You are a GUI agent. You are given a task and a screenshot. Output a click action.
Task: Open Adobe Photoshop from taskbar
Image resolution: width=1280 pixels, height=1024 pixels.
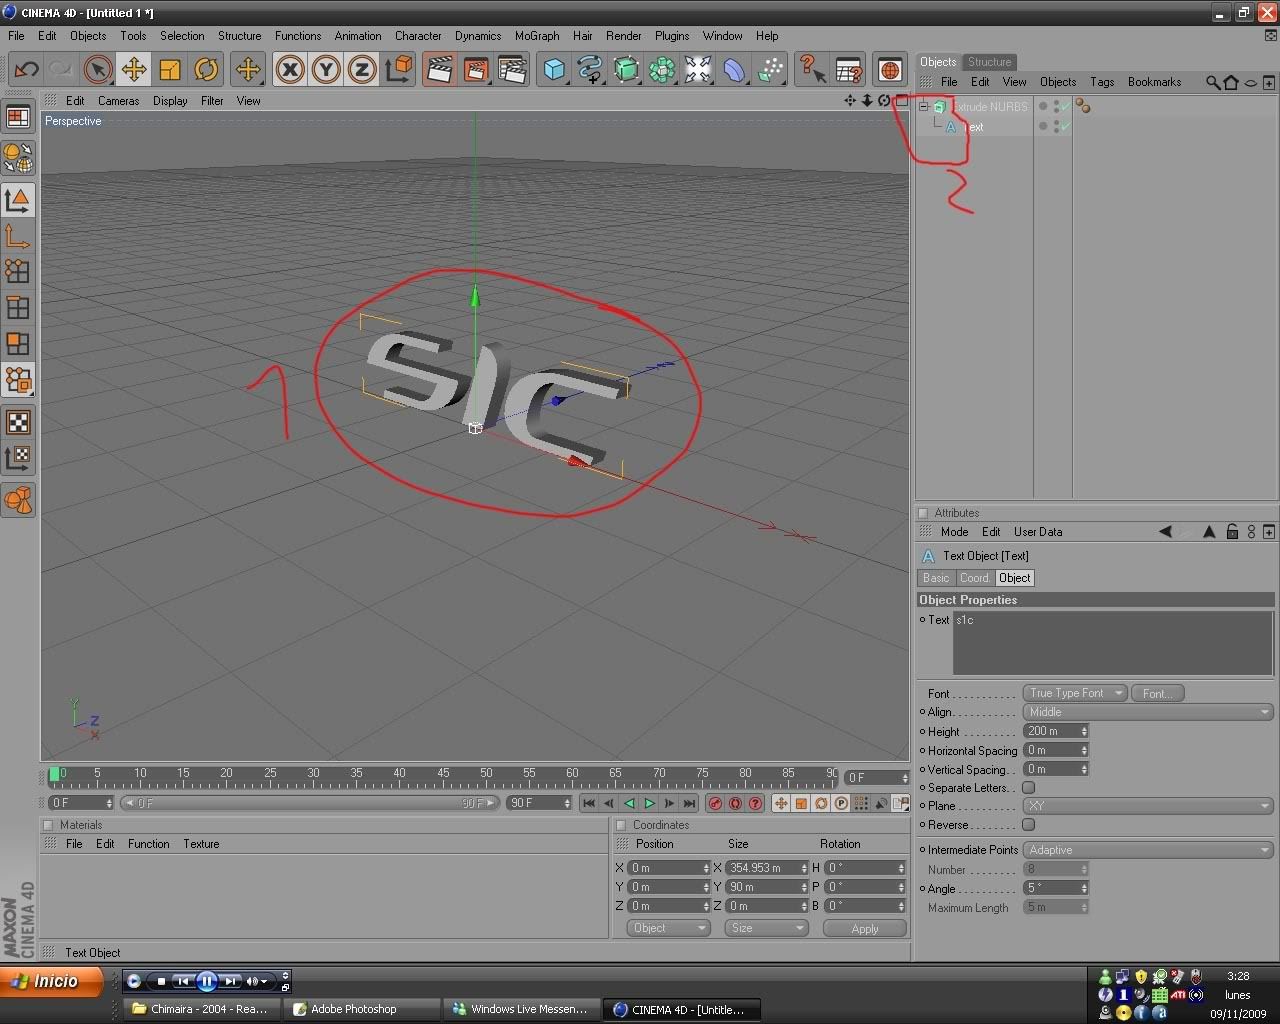coord(362,1009)
